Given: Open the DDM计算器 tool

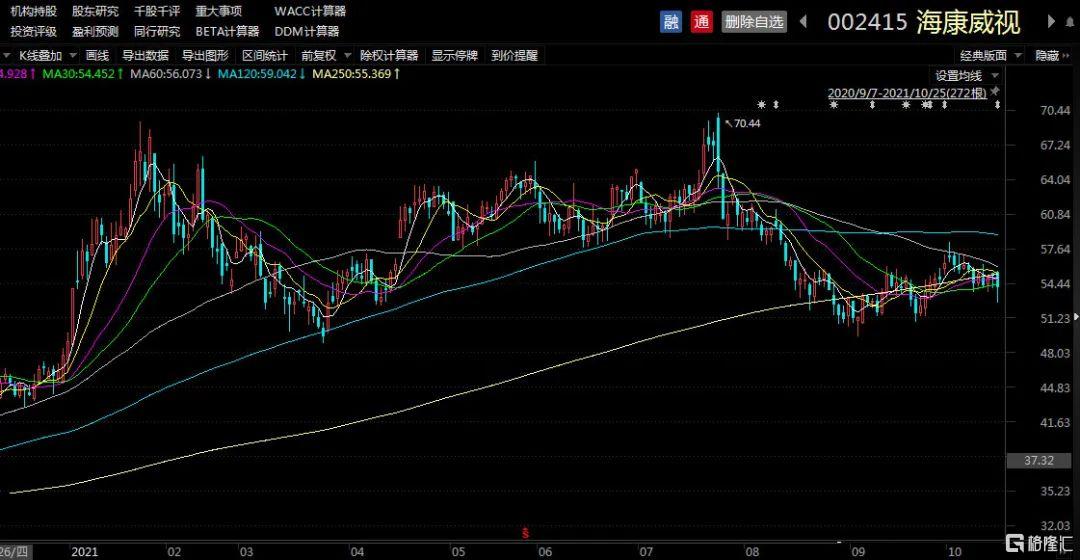Looking at the screenshot, I should (x=307, y=32).
